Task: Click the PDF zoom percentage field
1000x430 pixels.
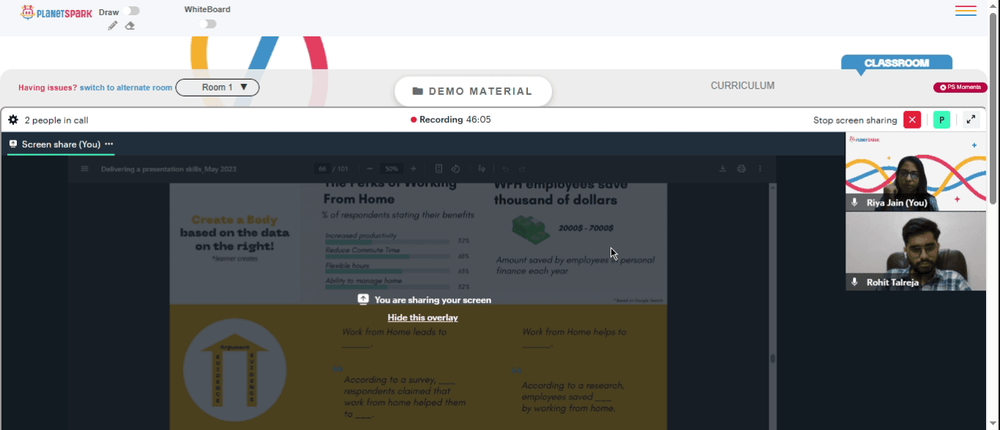Action: click(x=391, y=168)
